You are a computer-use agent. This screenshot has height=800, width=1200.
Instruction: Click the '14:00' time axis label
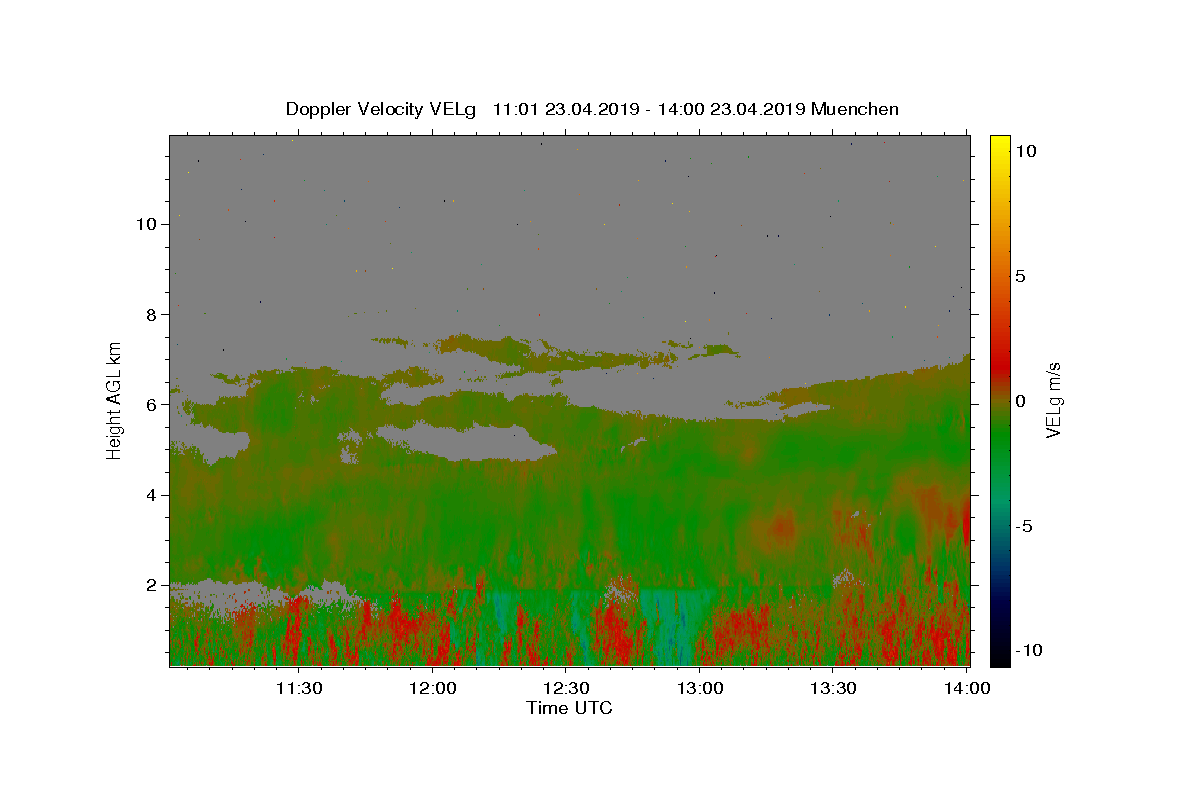(x=967, y=688)
